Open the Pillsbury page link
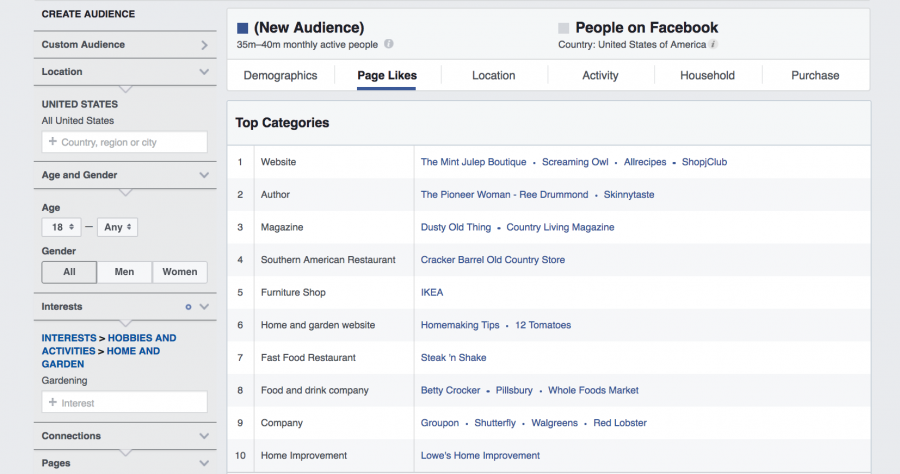Image resolution: width=900 pixels, height=474 pixels. click(x=514, y=390)
